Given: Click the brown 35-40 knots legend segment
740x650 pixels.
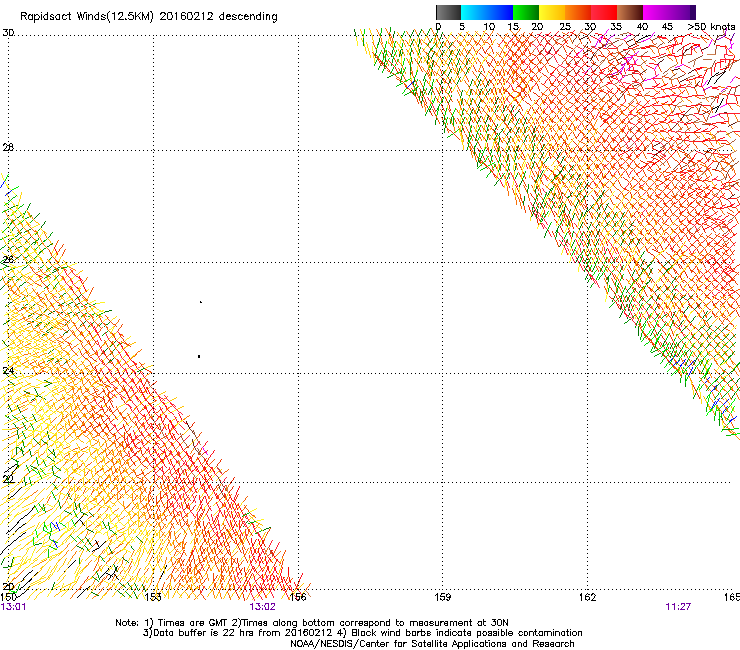Looking at the screenshot, I should tap(630, 12).
